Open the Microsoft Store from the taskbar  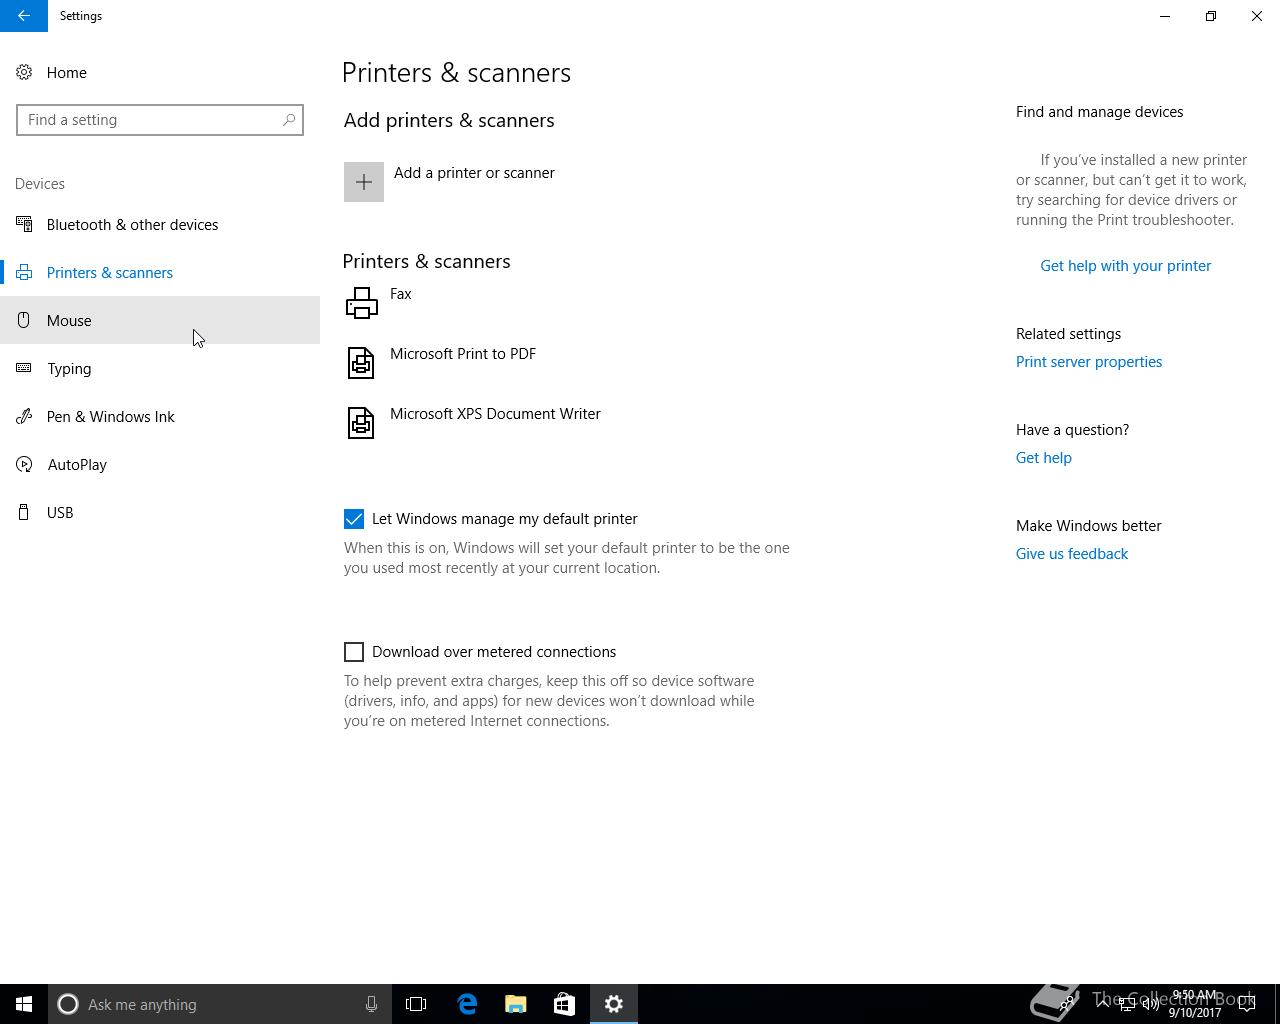point(564,1004)
